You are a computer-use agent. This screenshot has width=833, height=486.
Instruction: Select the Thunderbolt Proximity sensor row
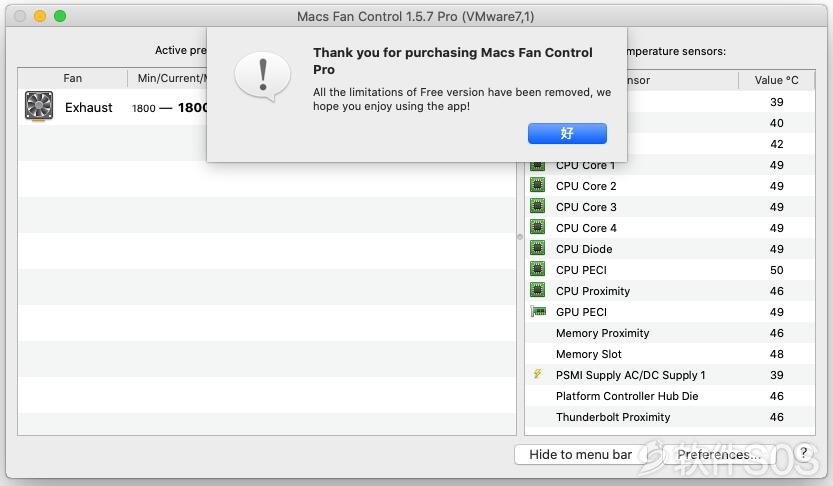(670, 417)
